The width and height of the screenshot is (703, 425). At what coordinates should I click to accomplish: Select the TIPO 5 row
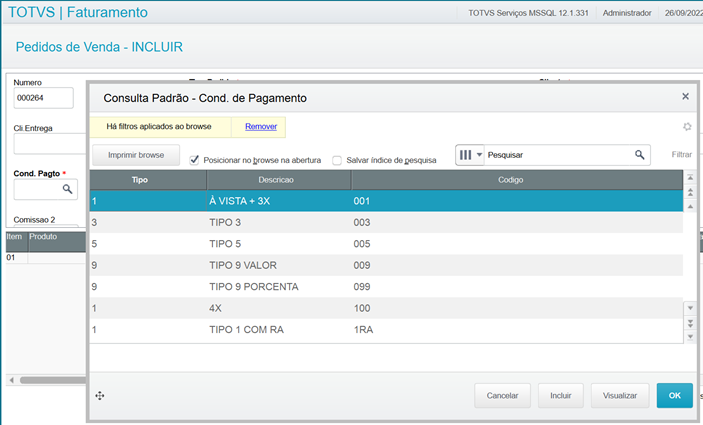point(386,244)
